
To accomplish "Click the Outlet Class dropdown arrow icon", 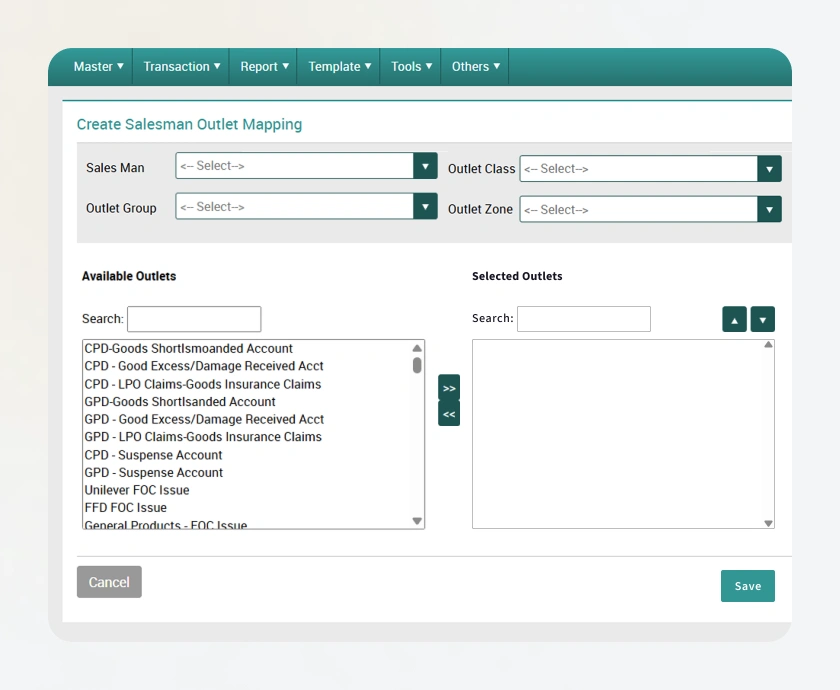I will click(x=769, y=168).
